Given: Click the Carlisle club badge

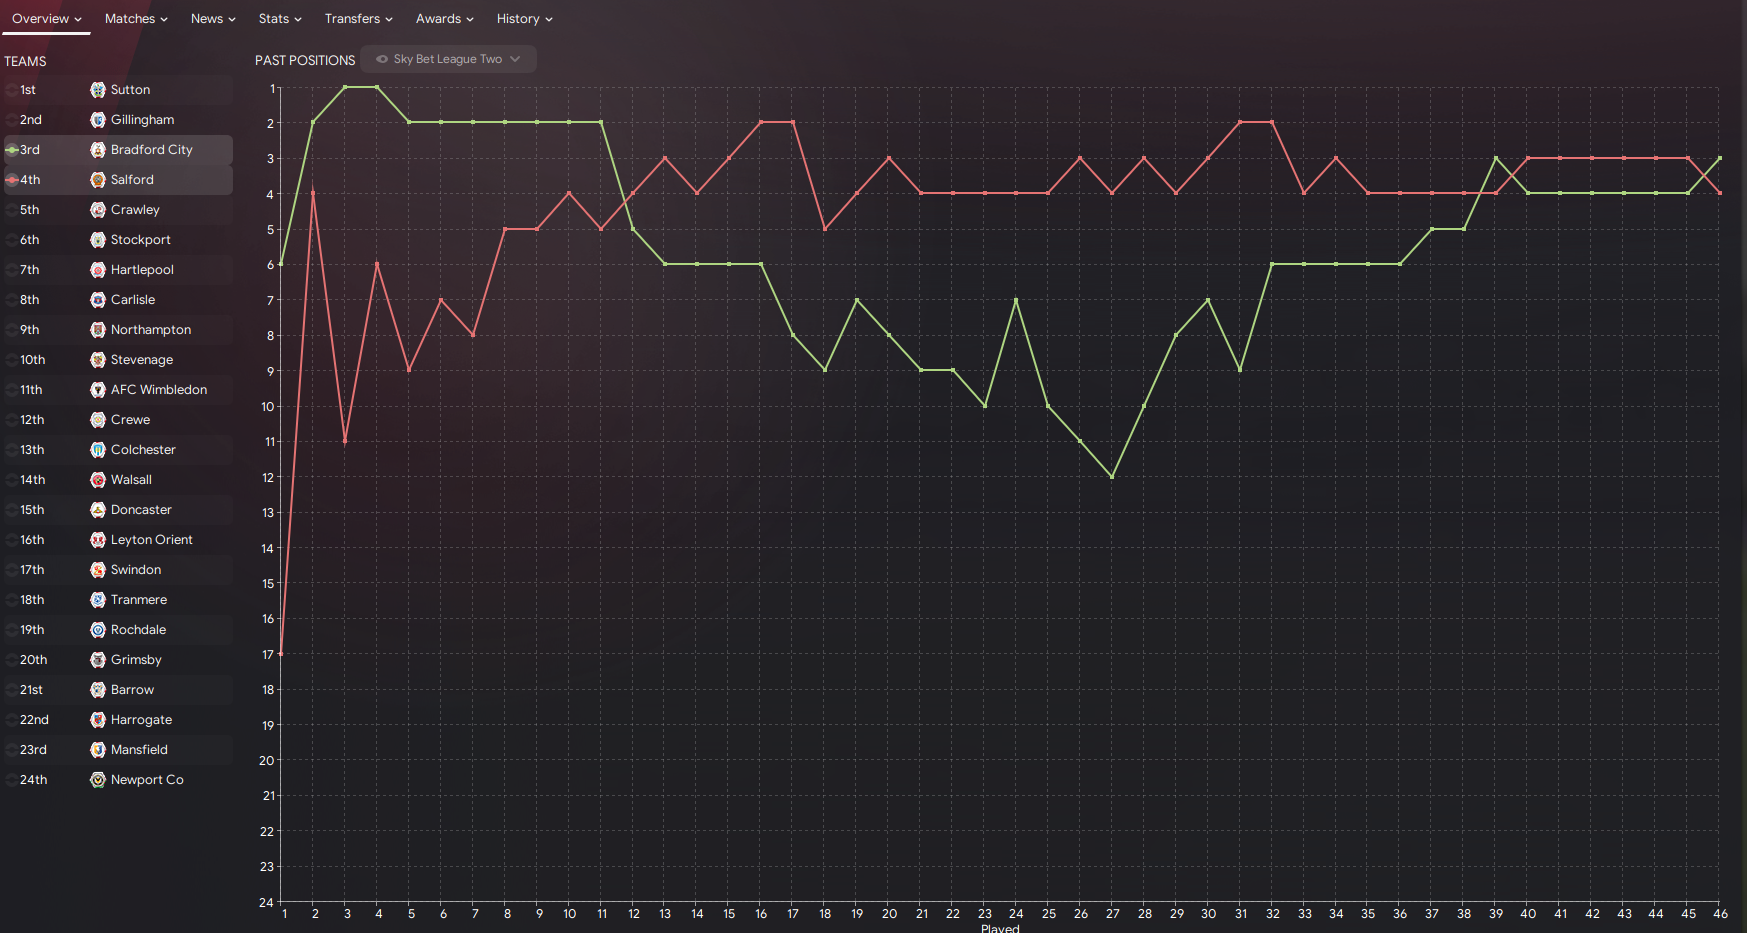Looking at the screenshot, I should (98, 300).
